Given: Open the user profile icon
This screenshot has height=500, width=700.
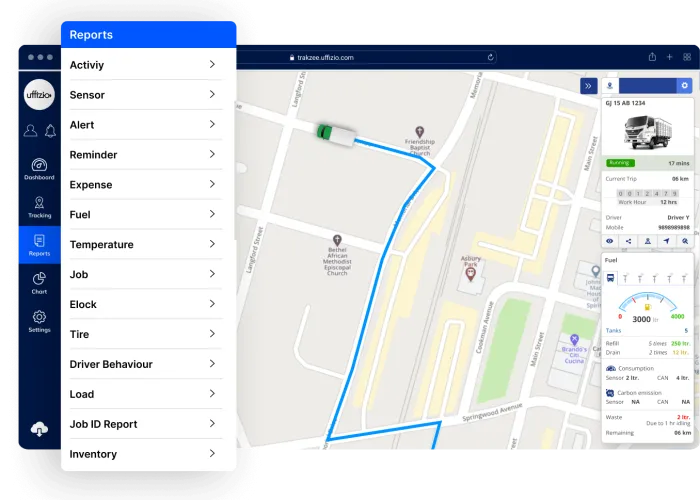Looking at the screenshot, I should (31, 131).
